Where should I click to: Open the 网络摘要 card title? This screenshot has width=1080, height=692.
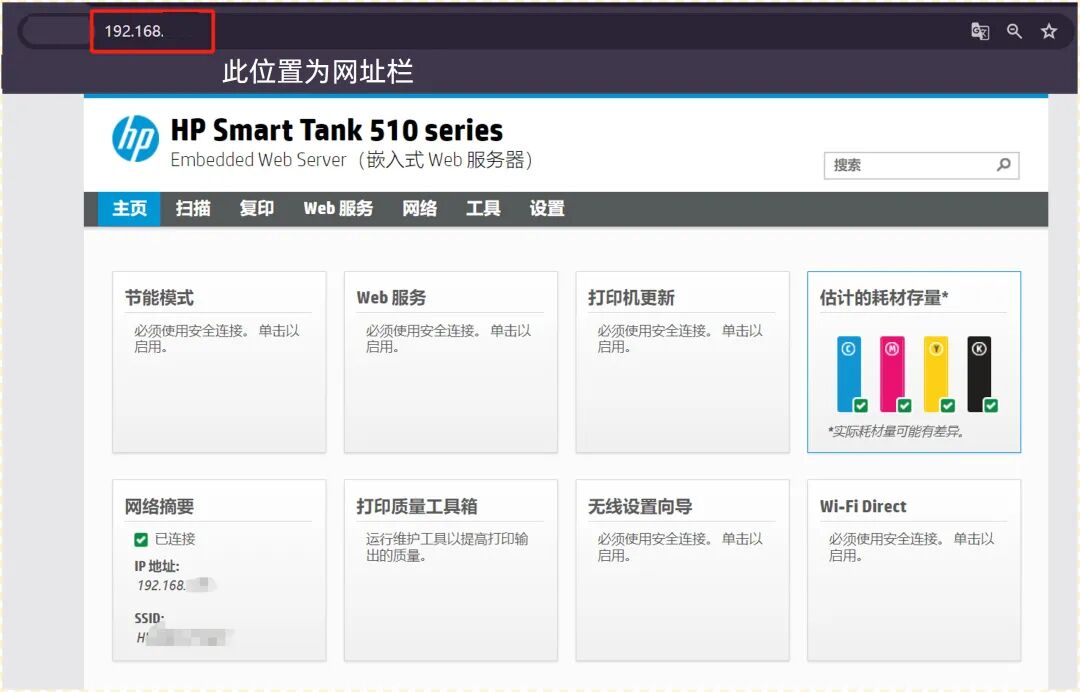click(159, 507)
